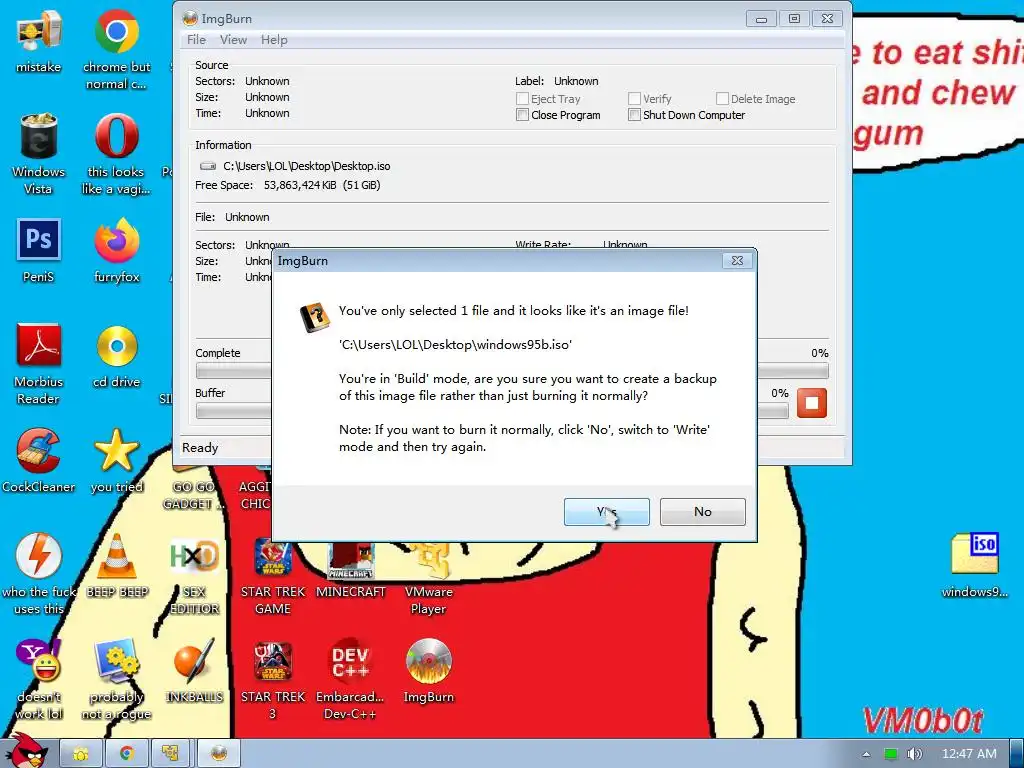Click the Show Desktop strip after the clock

(1017, 754)
